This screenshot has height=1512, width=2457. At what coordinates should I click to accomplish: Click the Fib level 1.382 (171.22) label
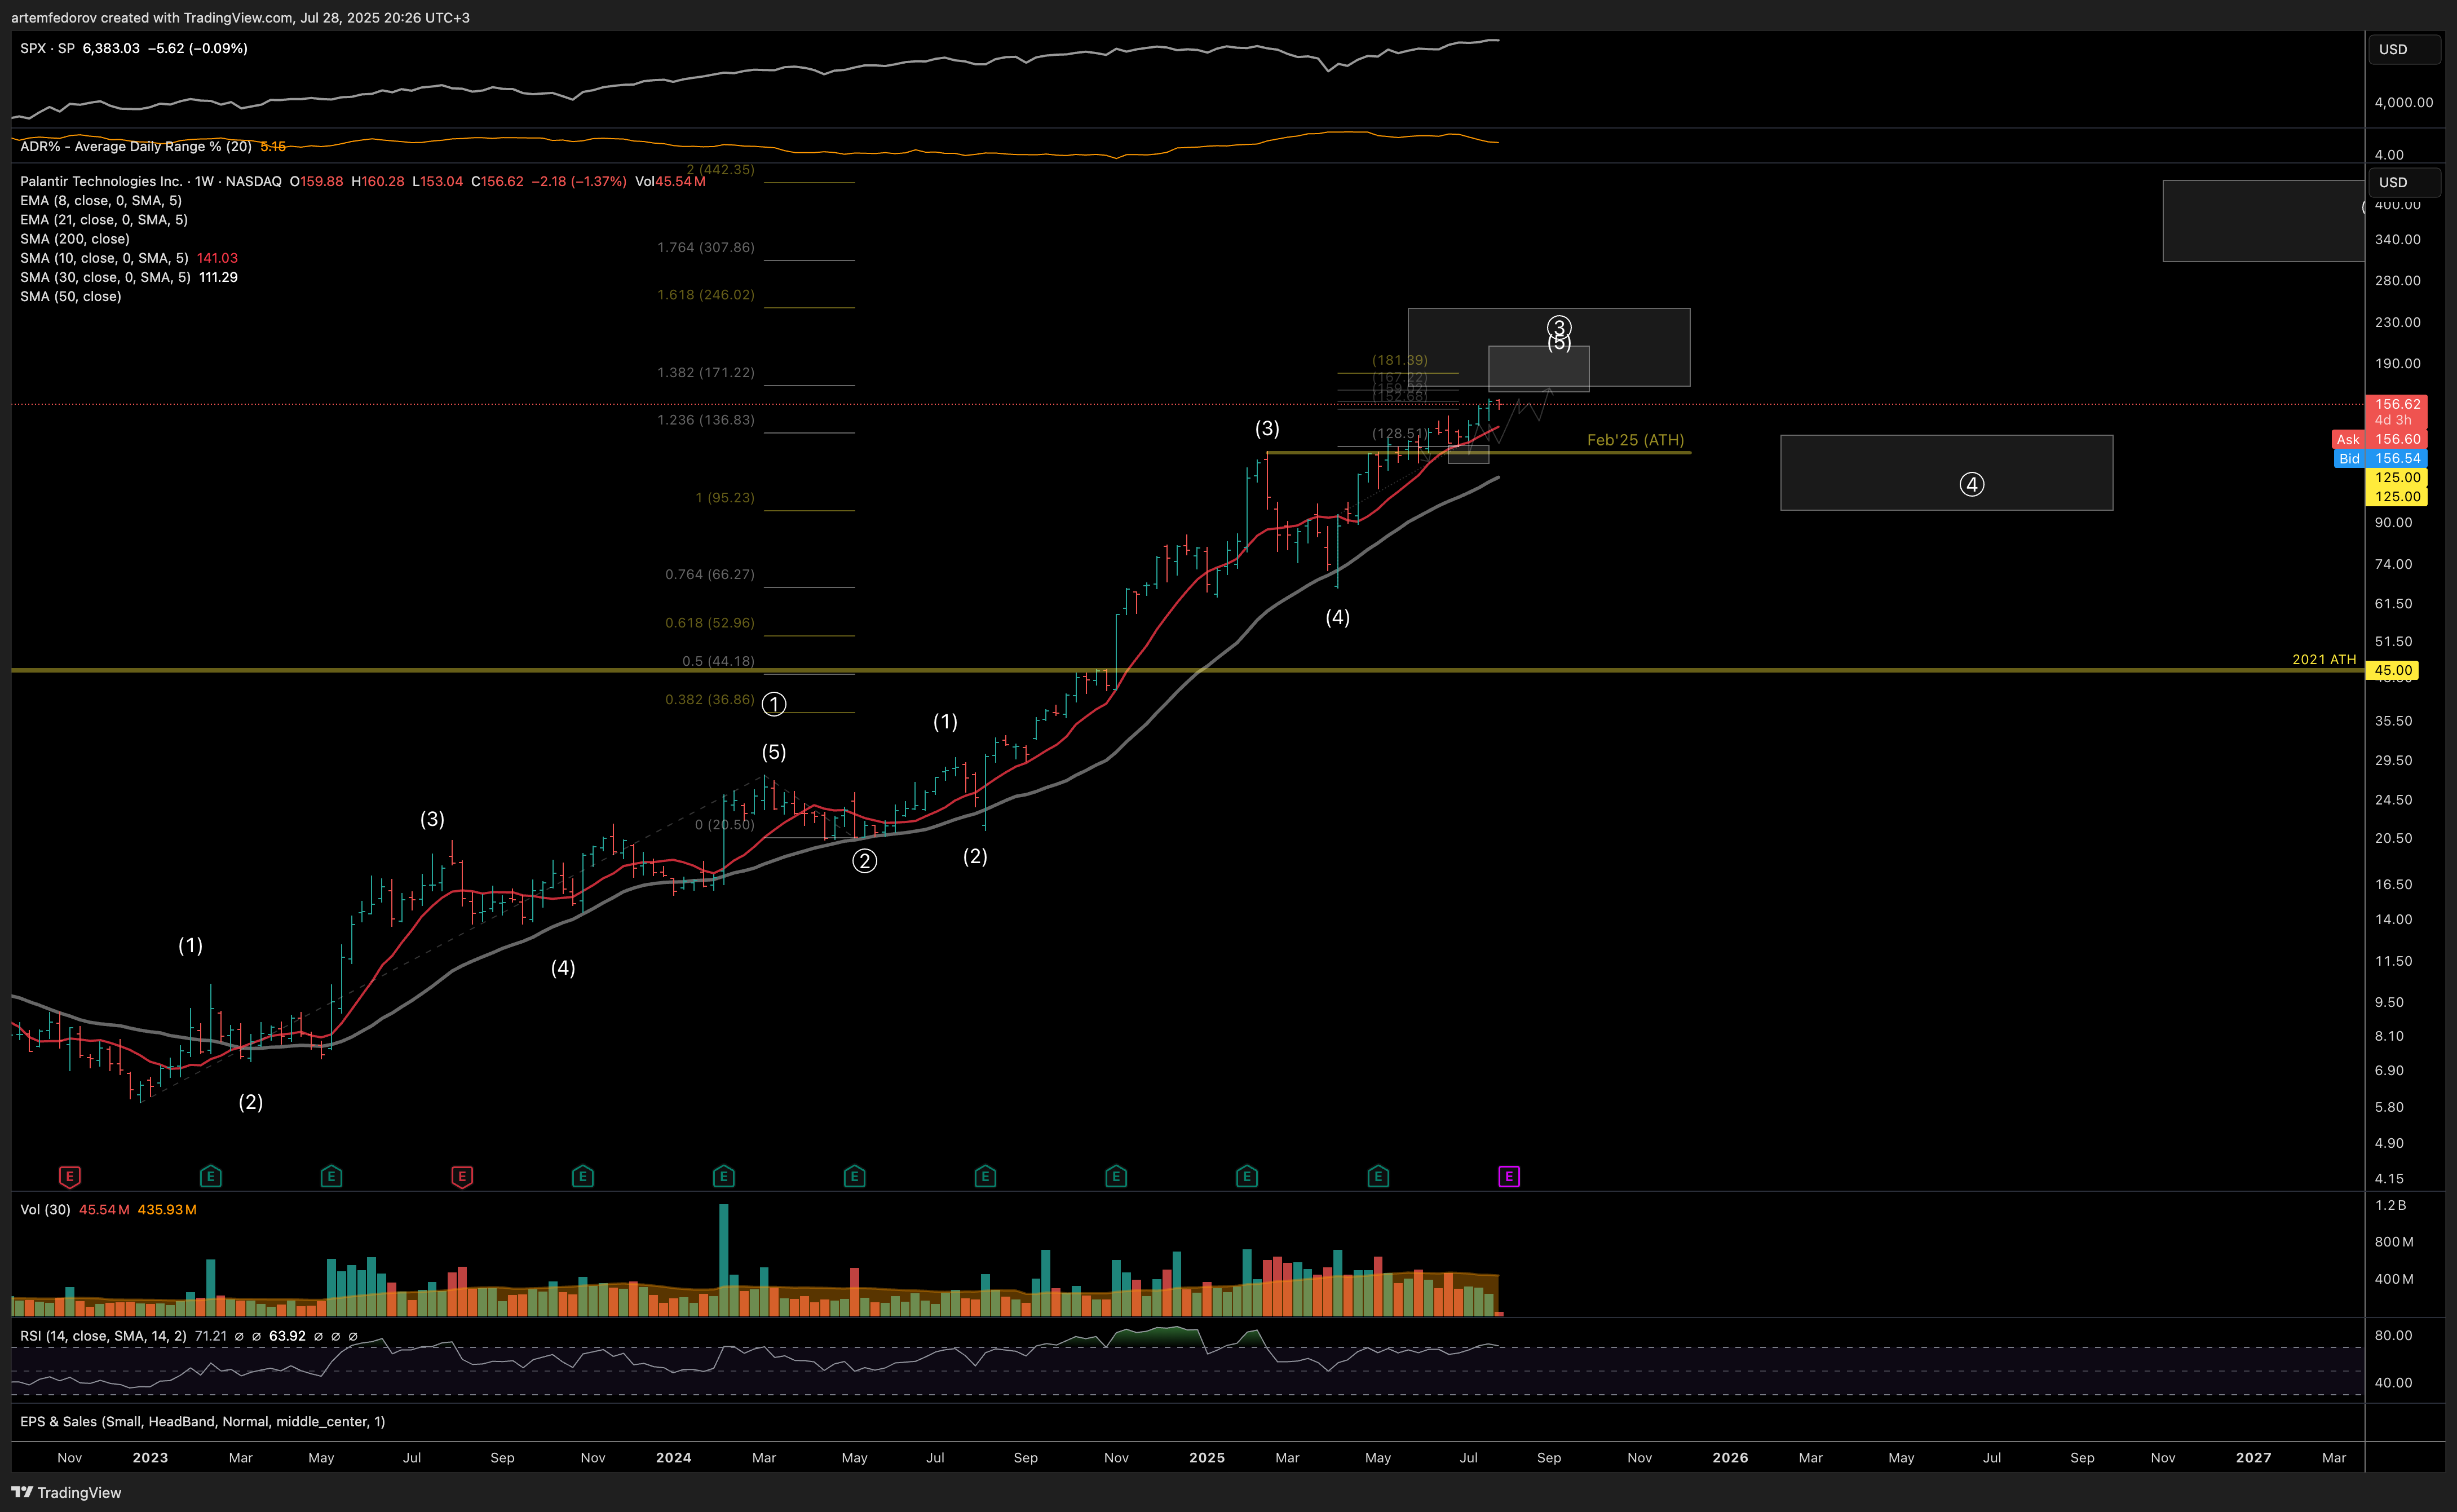click(705, 372)
